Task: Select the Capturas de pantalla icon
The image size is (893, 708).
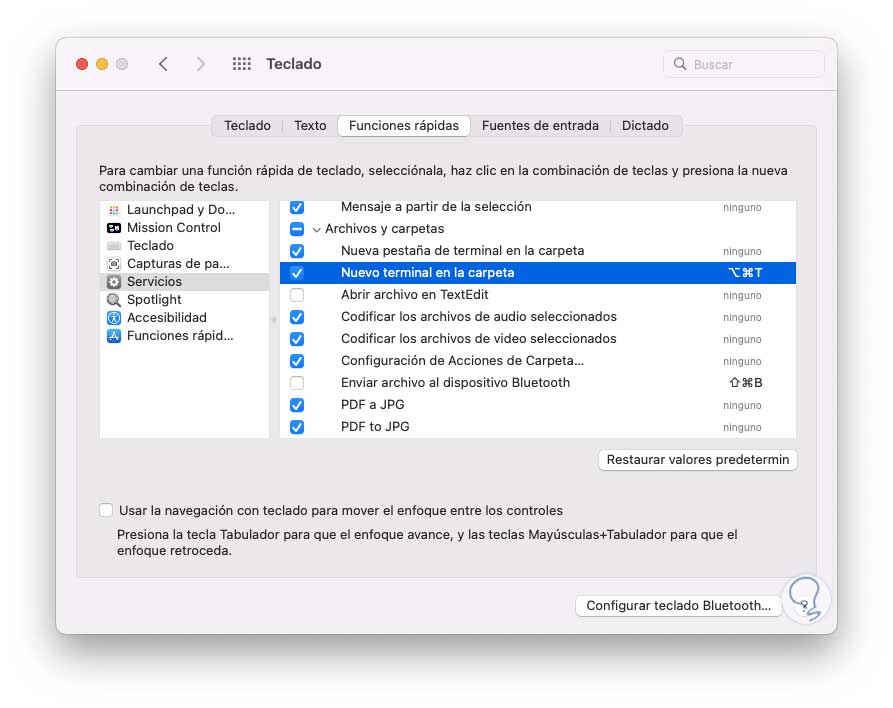Action: pyautogui.click(x=114, y=264)
